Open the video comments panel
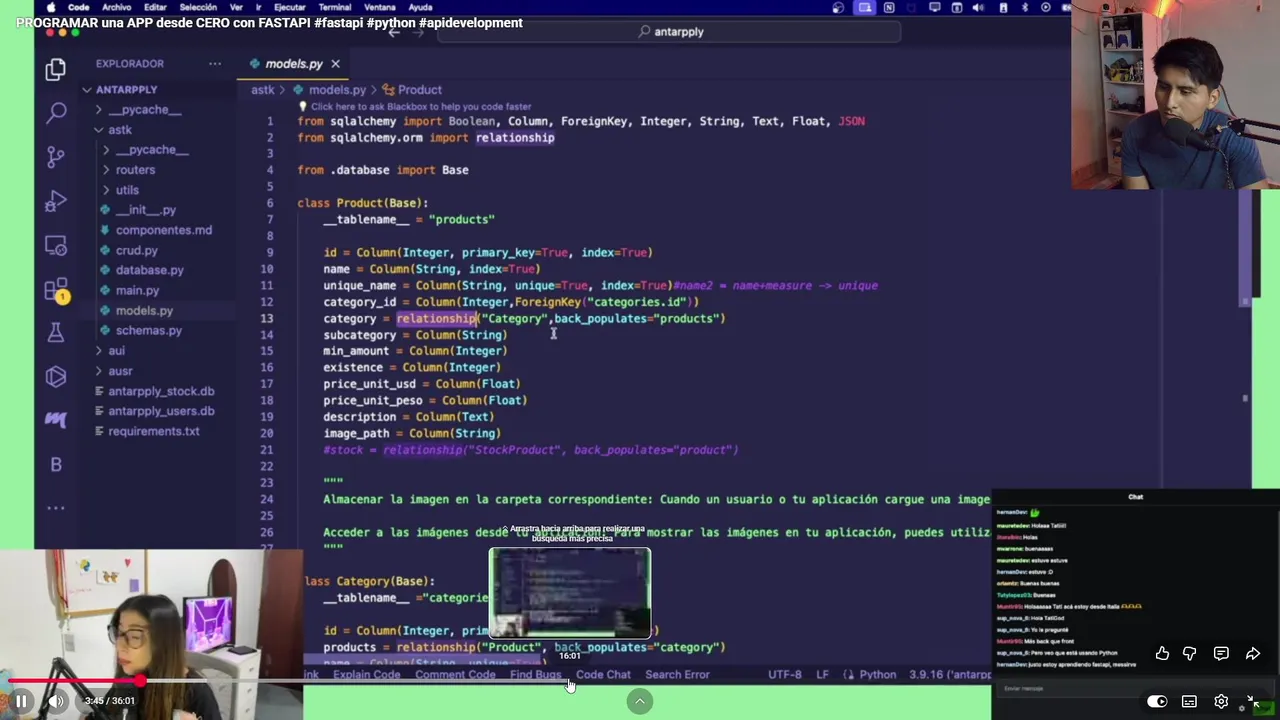This screenshot has width=1280, height=720. tap(1221, 653)
